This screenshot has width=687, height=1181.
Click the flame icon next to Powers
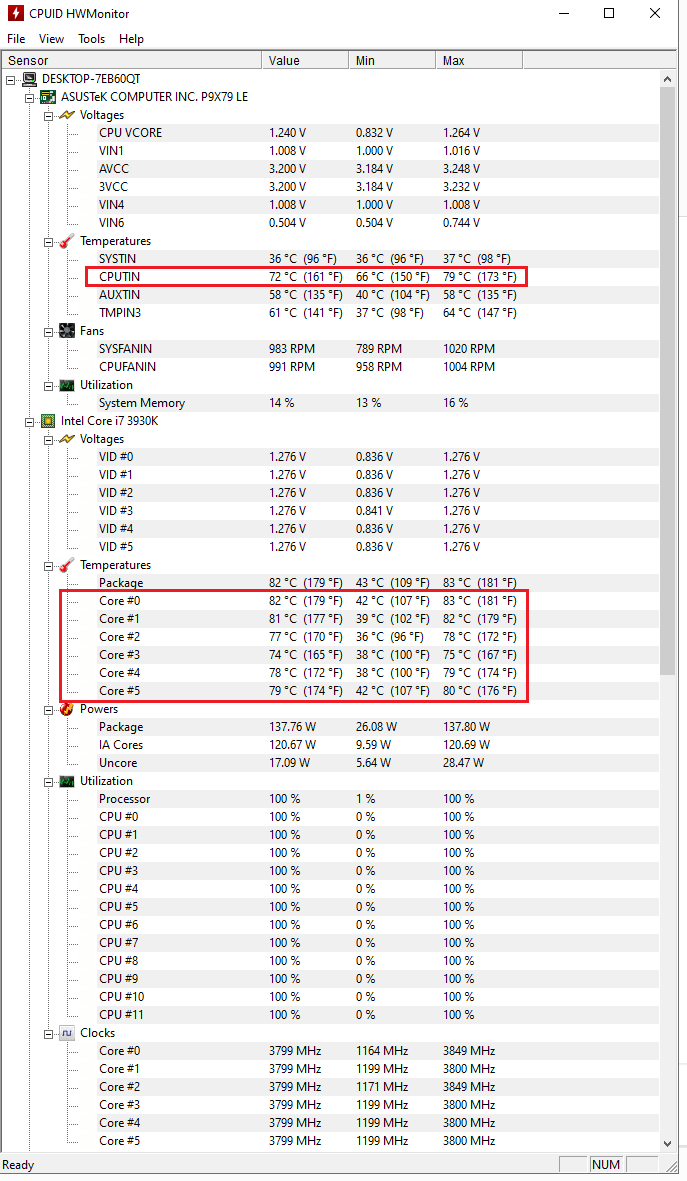[x=67, y=709]
